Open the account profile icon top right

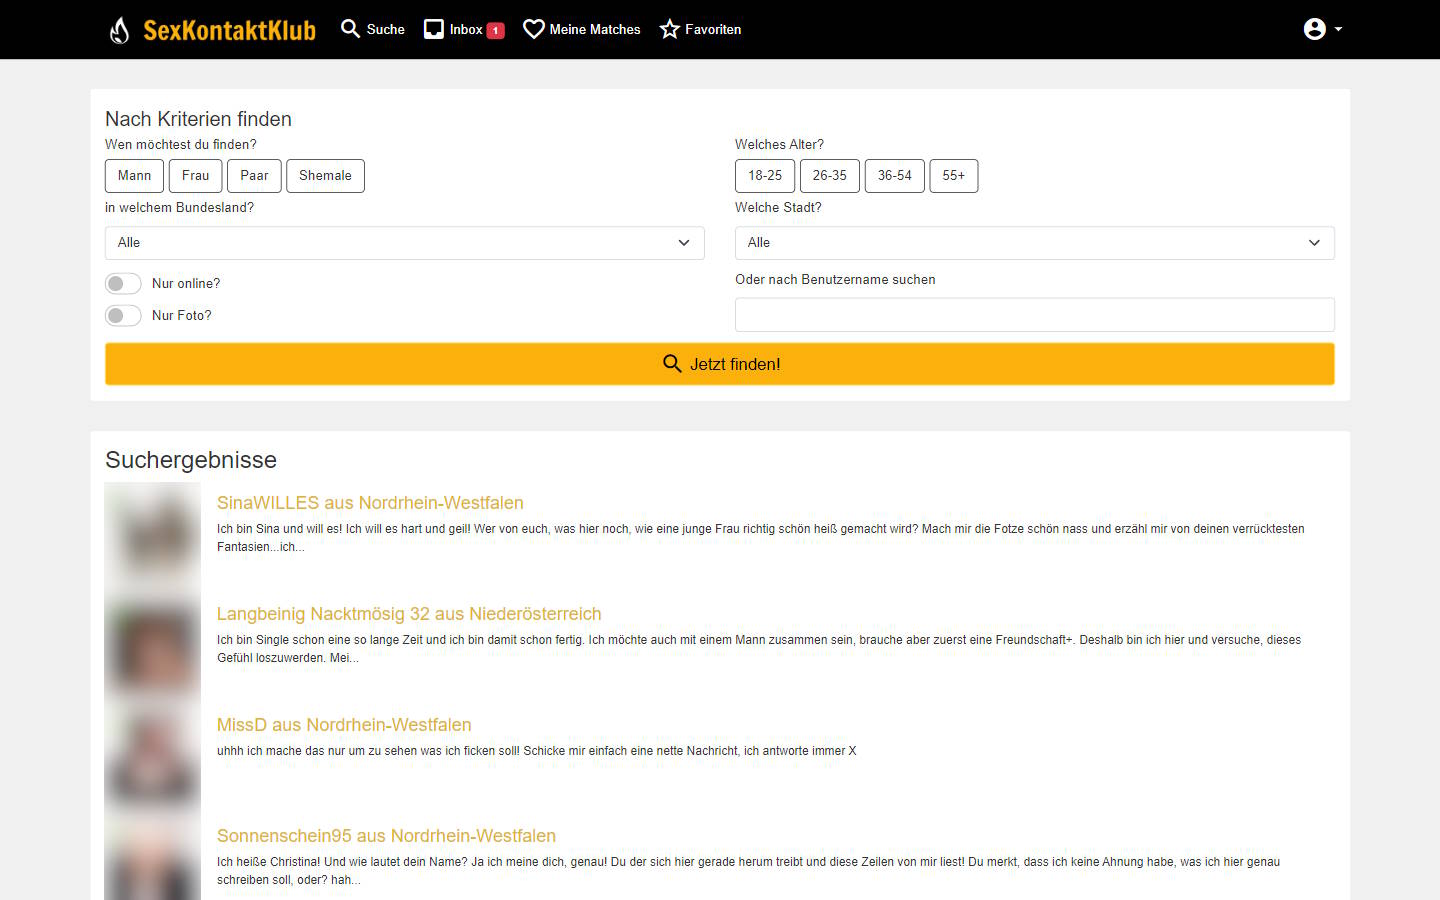[x=1313, y=29]
